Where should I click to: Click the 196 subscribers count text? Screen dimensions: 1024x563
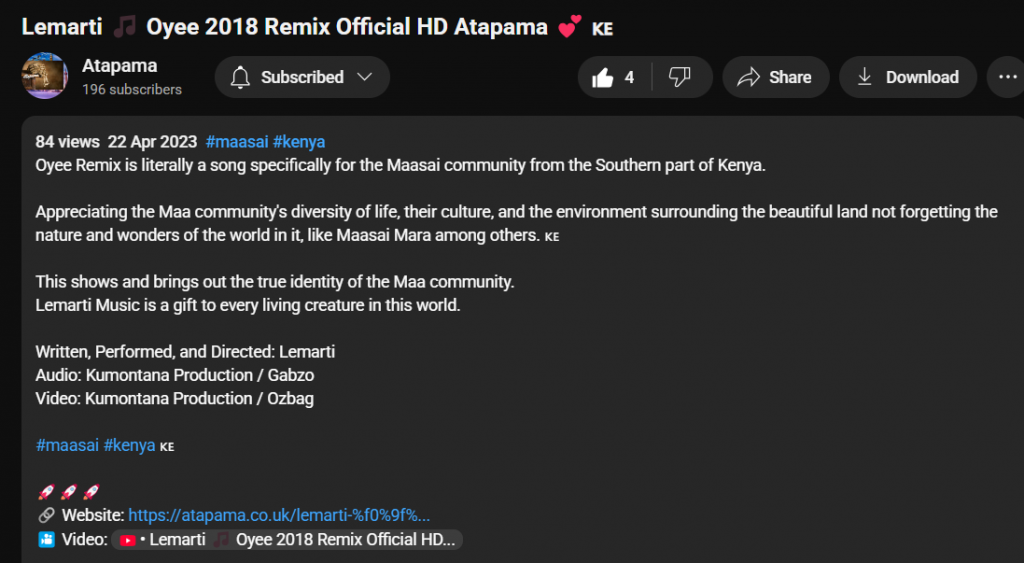(132, 90)
